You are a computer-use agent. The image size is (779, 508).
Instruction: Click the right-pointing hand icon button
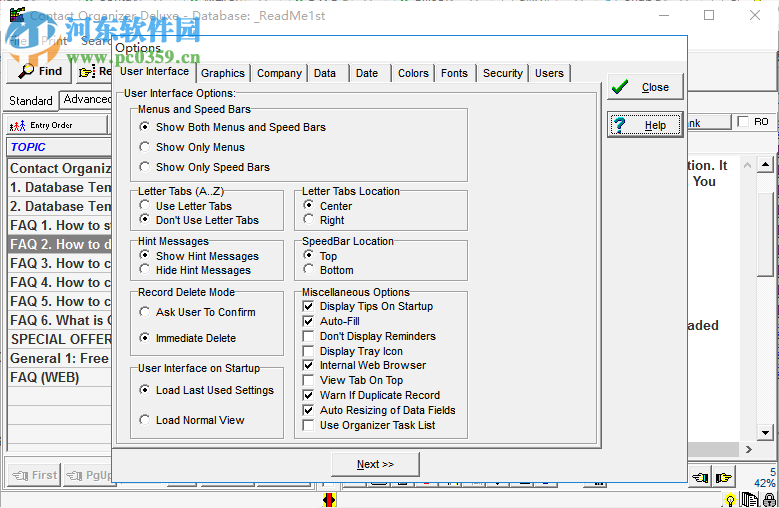pos(723,478)
